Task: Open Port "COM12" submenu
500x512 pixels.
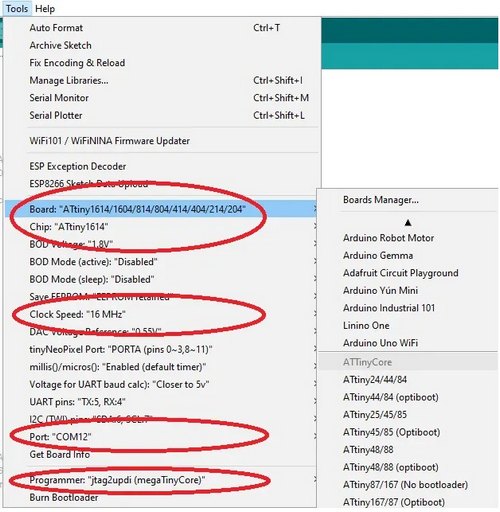Action: tap(162, 437)
